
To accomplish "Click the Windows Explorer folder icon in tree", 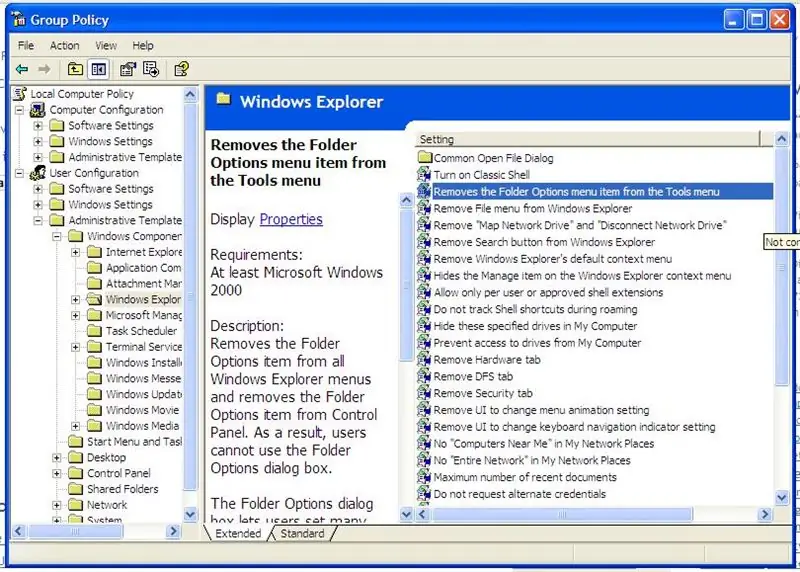I will [94, 299].
